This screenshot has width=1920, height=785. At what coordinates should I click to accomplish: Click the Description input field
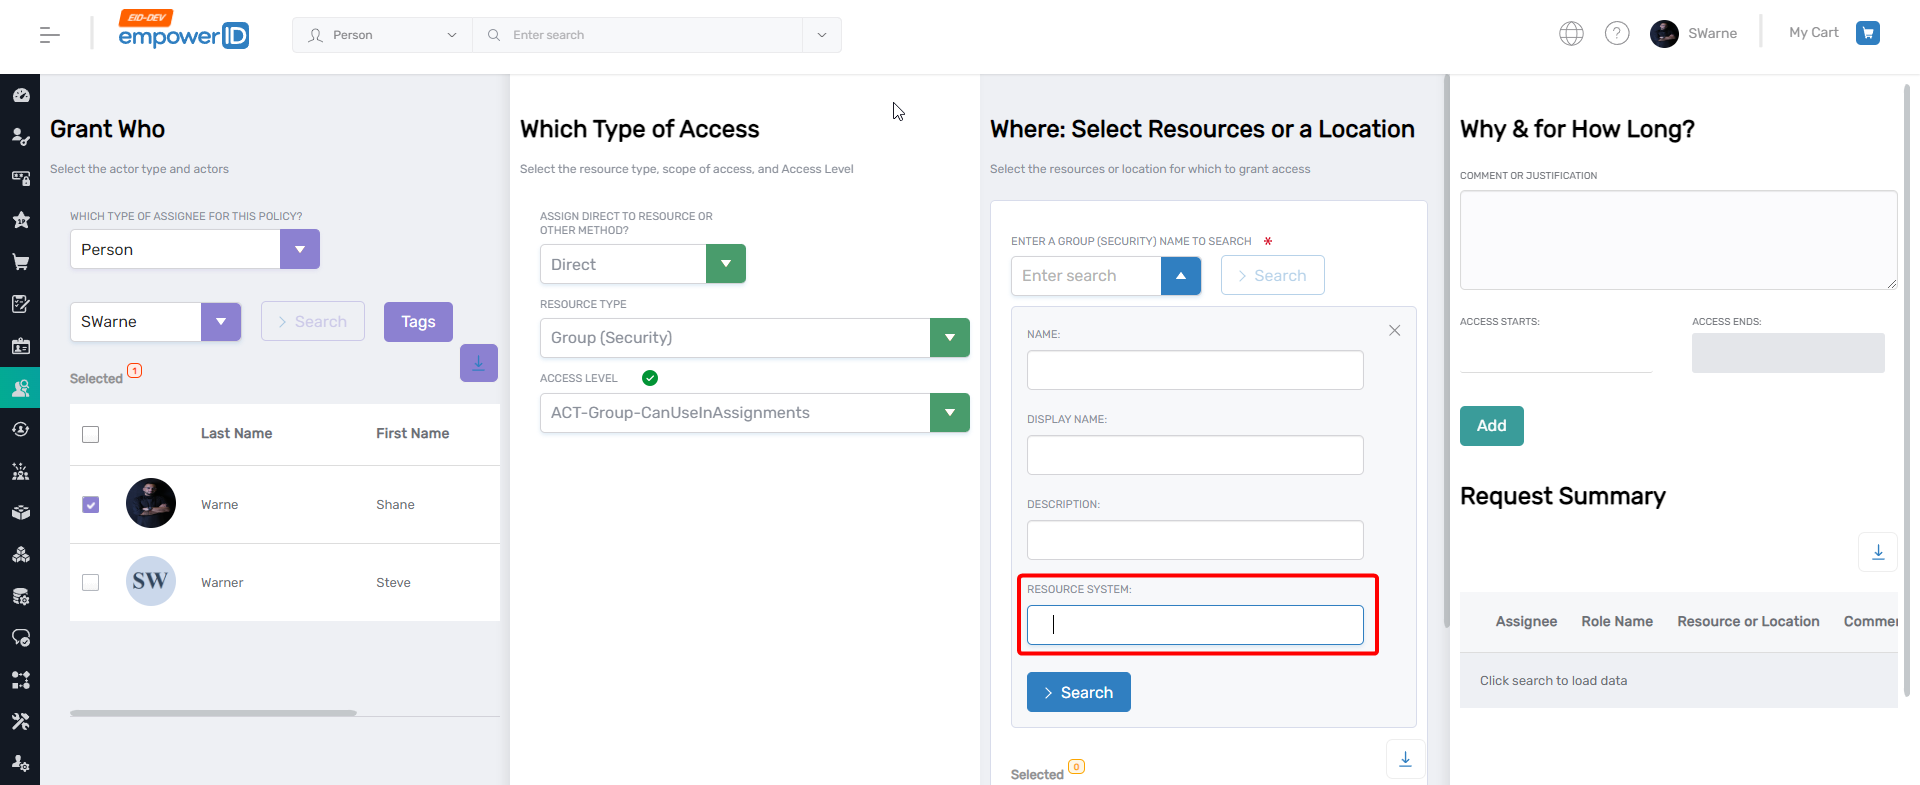[1195, 540]
